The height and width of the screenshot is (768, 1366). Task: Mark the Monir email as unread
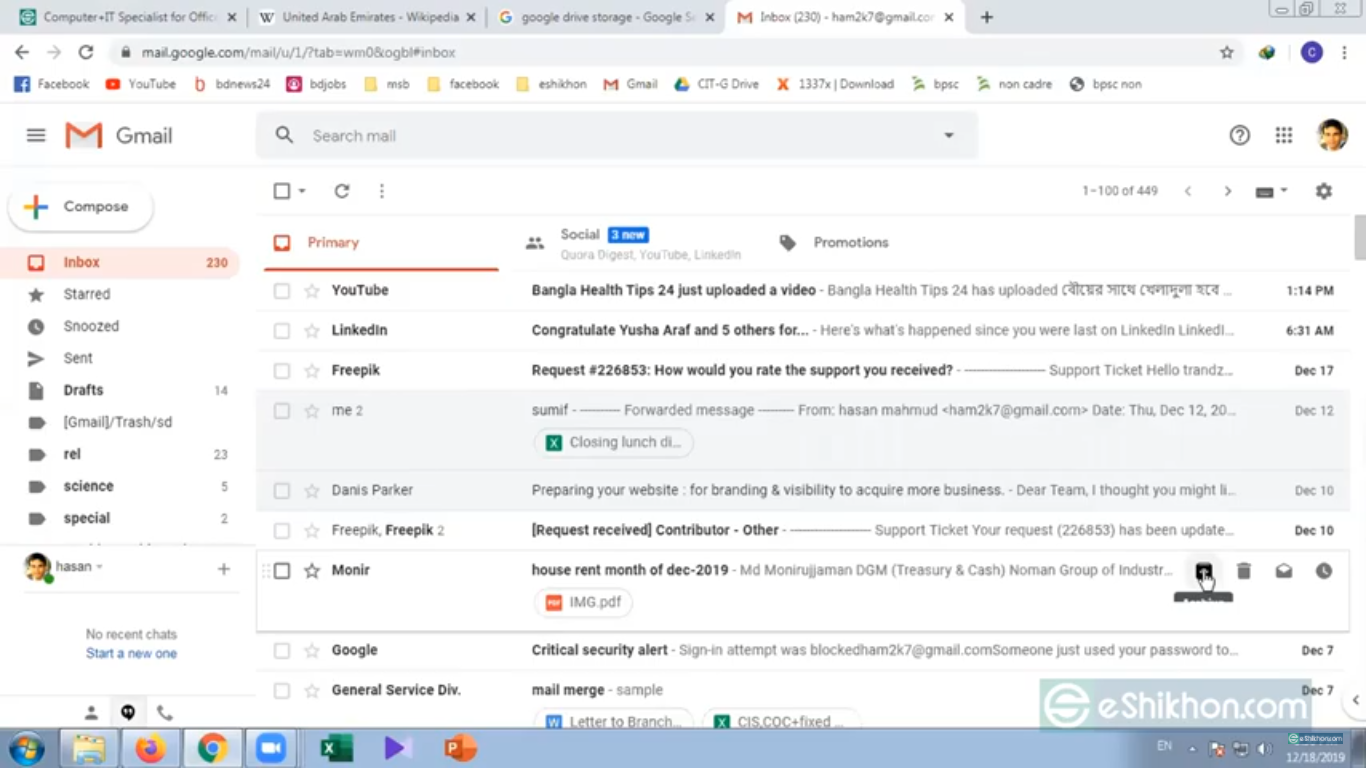[x=1284, y=571]
